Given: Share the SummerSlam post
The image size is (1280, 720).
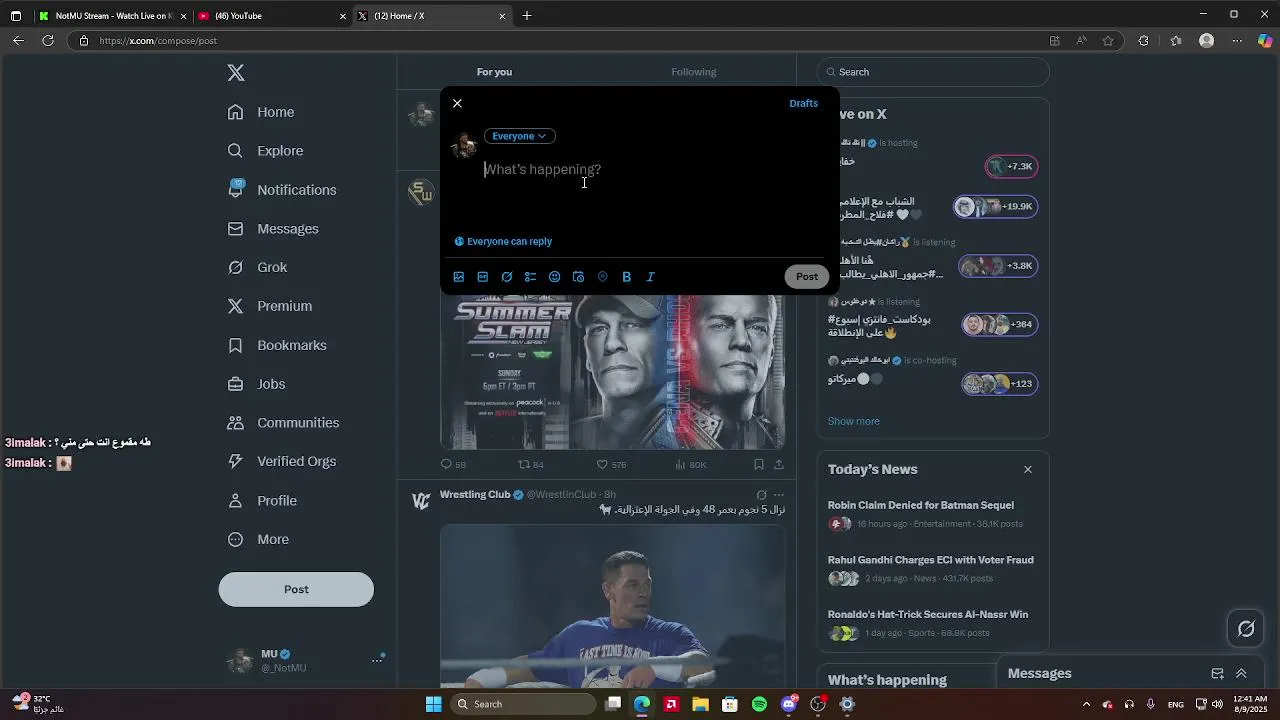Looking at the screenshot, I should click(779, 464).
